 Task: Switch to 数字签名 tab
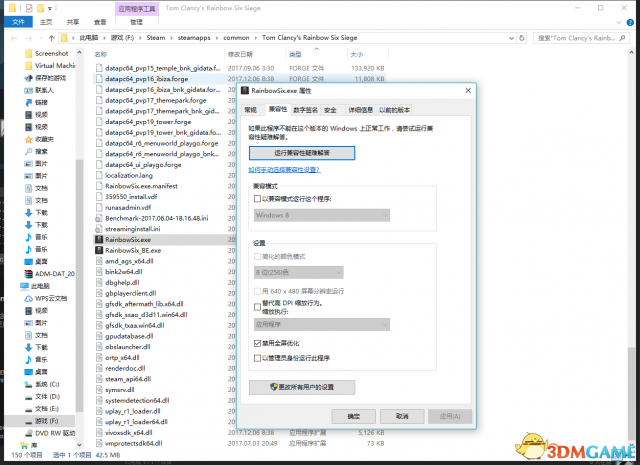[x=305, y=110]
